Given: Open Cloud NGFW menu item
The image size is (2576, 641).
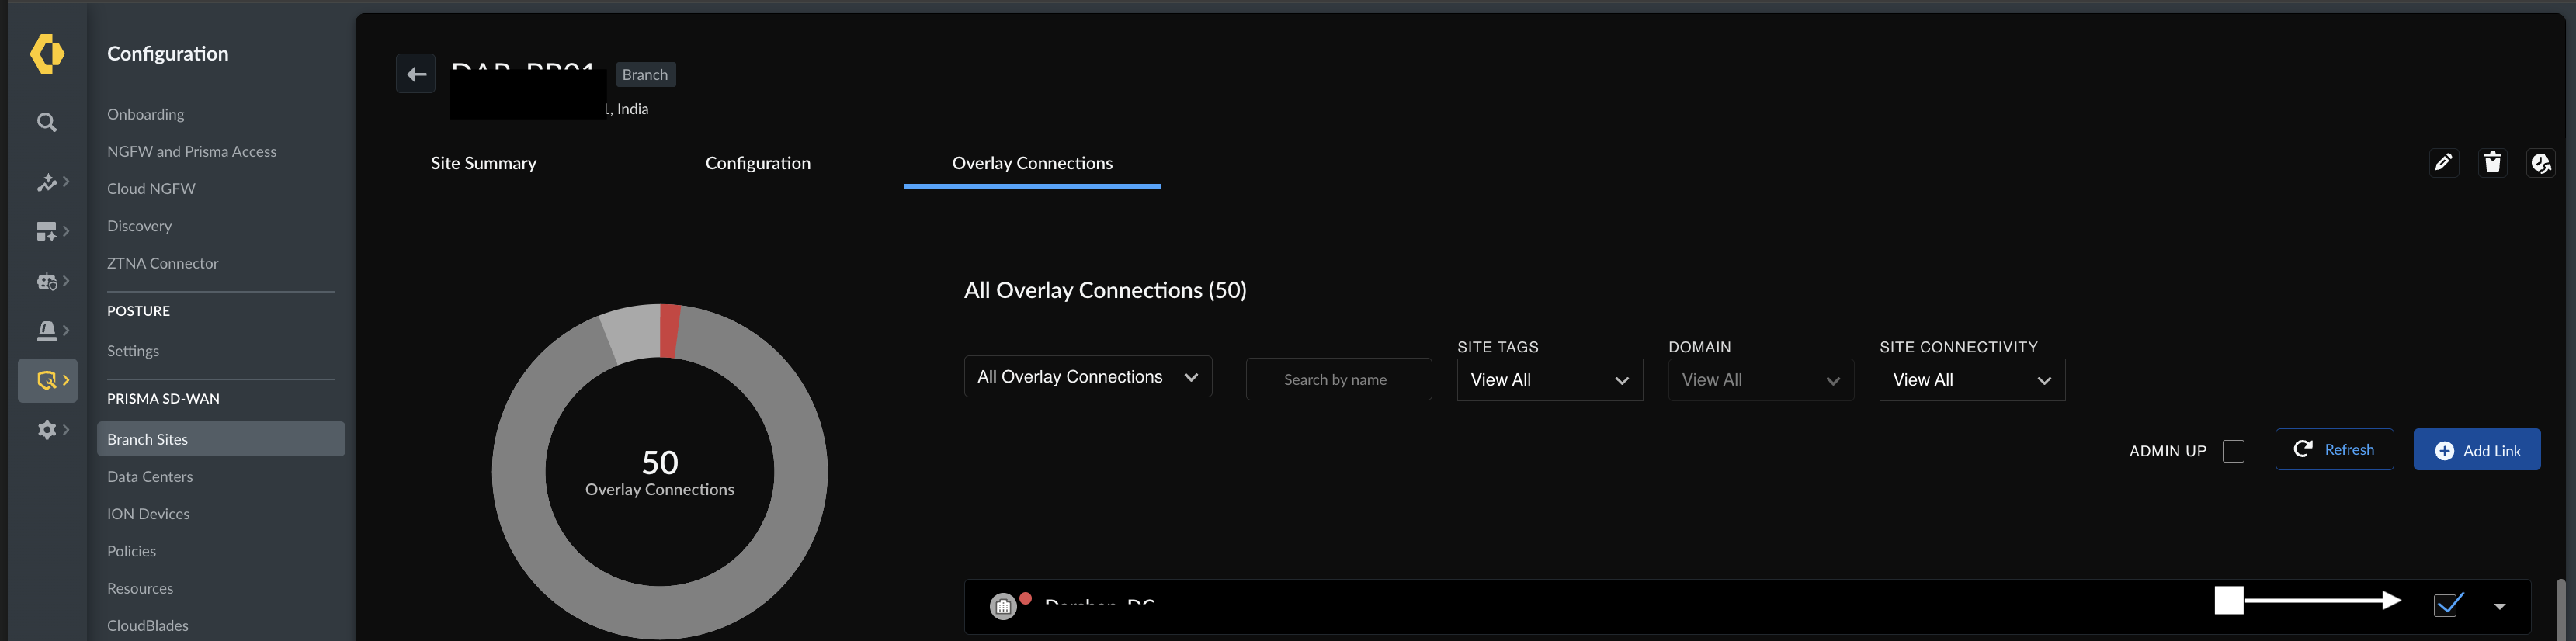Looking at the screenshot, I should pos(151,189).
